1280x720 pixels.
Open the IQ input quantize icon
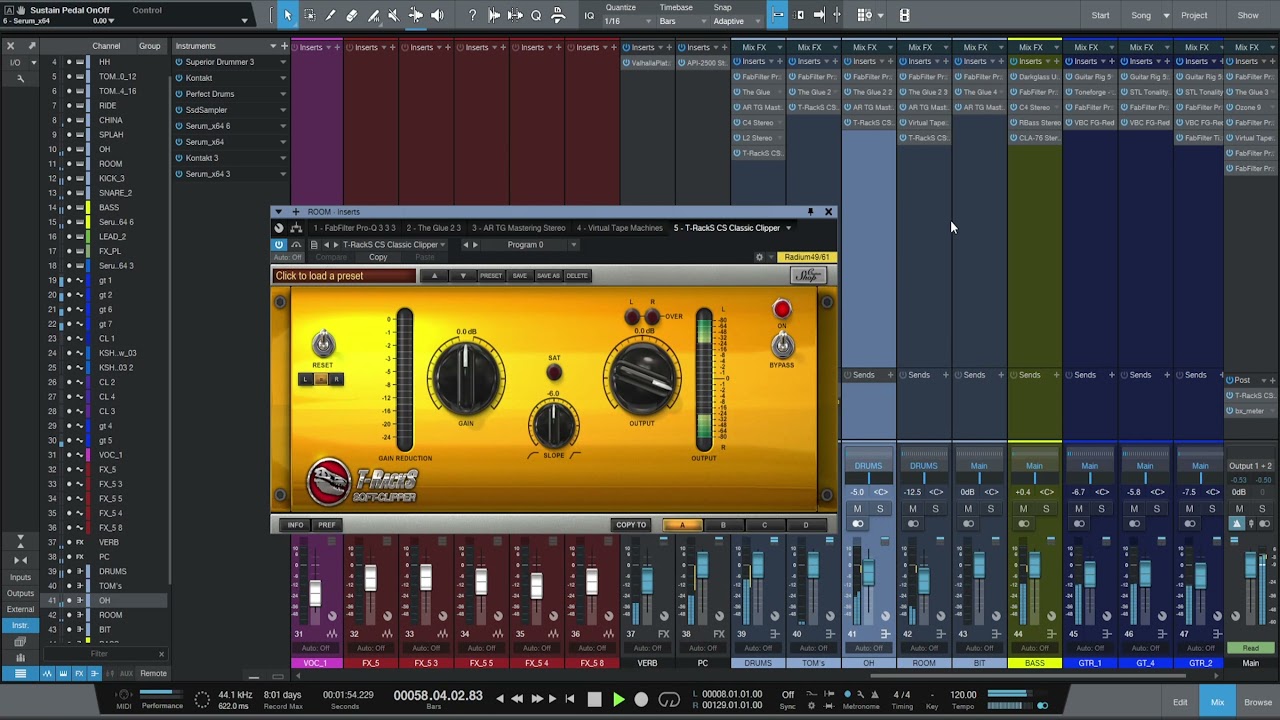point(589,15)
